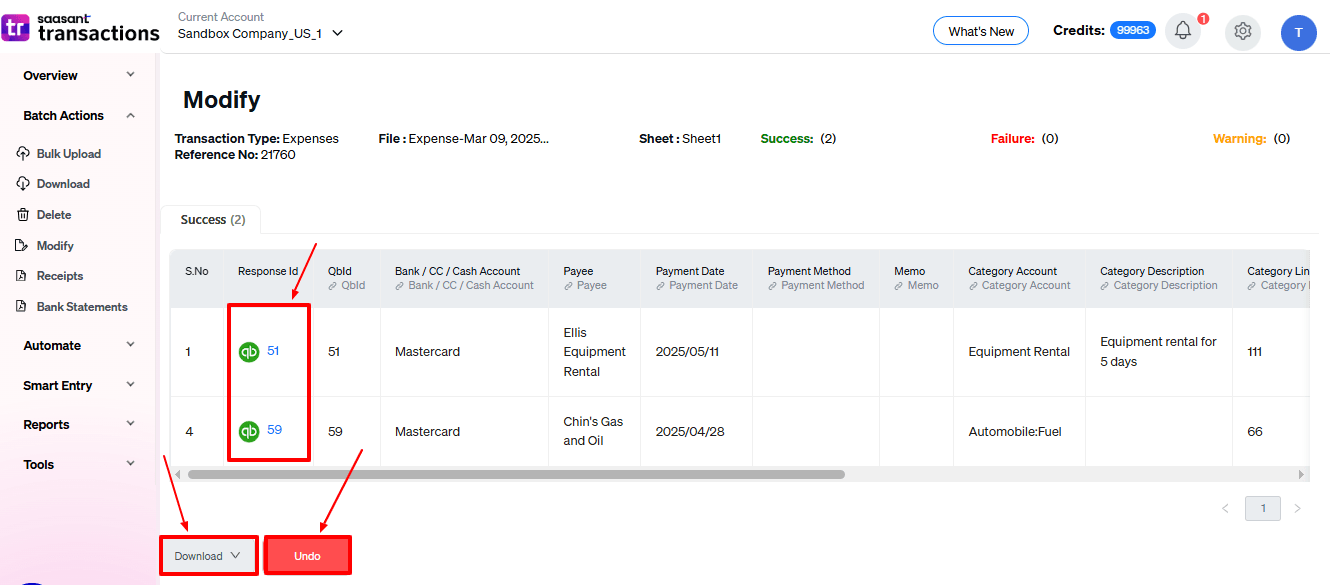Click QuickBooks icon for response 51

click(249, 352)
